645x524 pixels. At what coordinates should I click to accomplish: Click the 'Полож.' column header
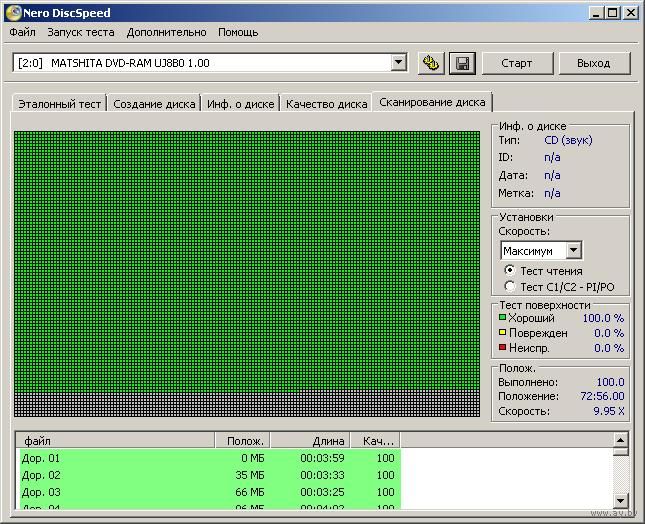242,441
